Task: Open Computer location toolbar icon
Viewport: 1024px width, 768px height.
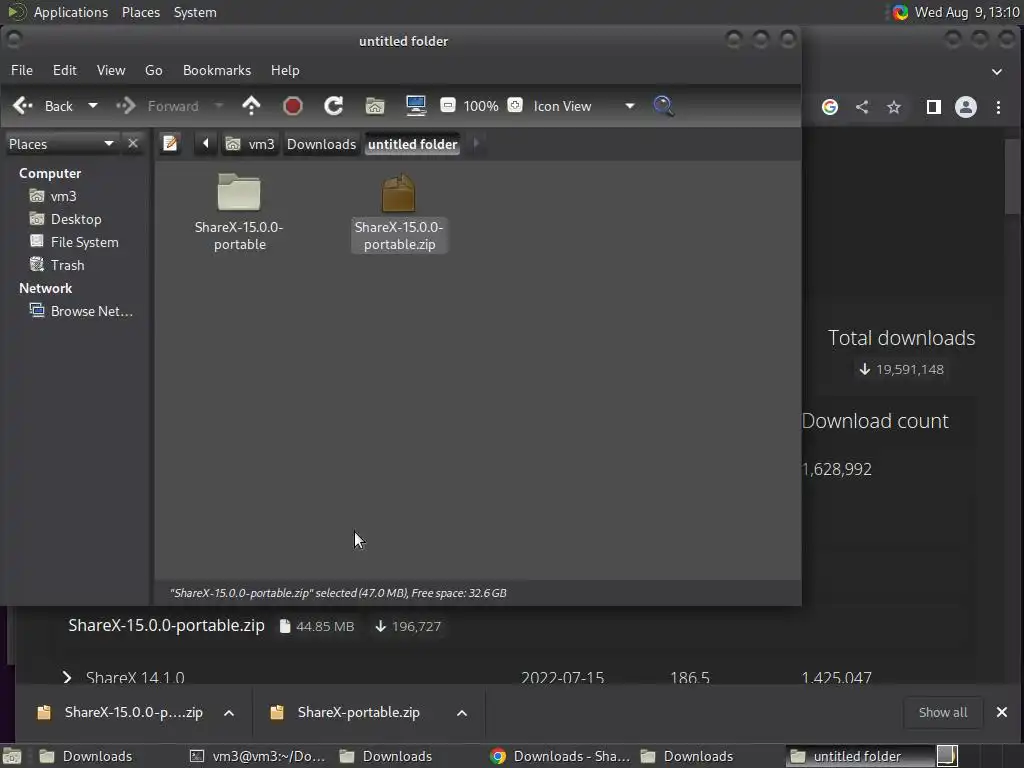Action: (416, 106)
